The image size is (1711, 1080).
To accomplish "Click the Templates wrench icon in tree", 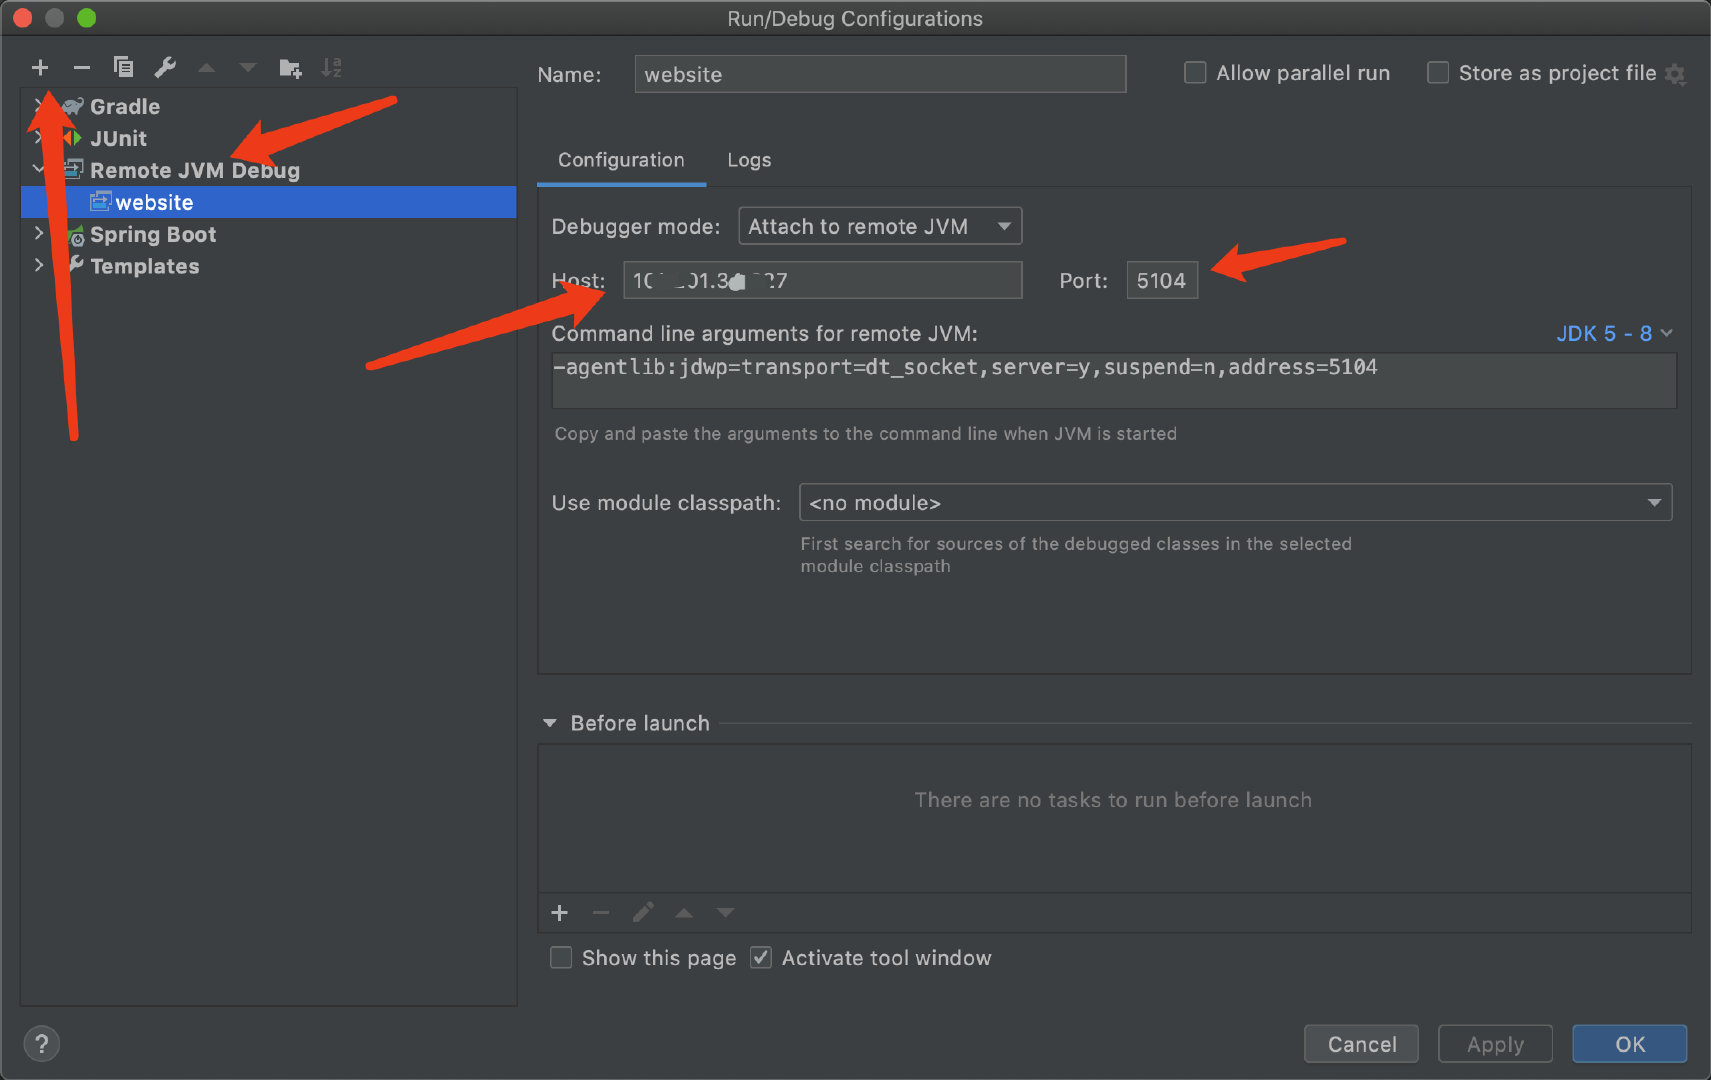I will [75, 265].
